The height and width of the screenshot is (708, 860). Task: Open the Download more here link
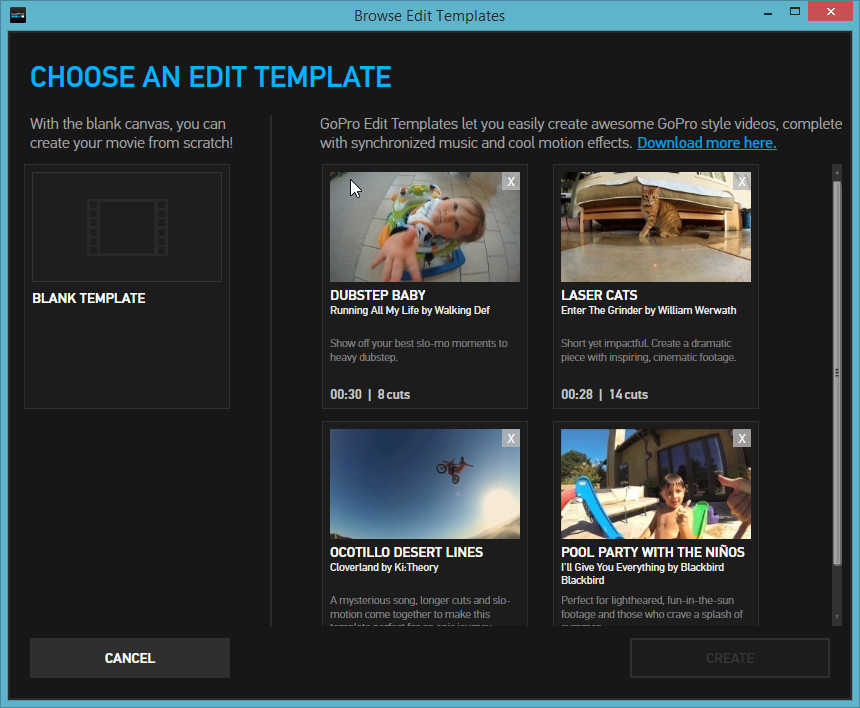coord(706,143)
